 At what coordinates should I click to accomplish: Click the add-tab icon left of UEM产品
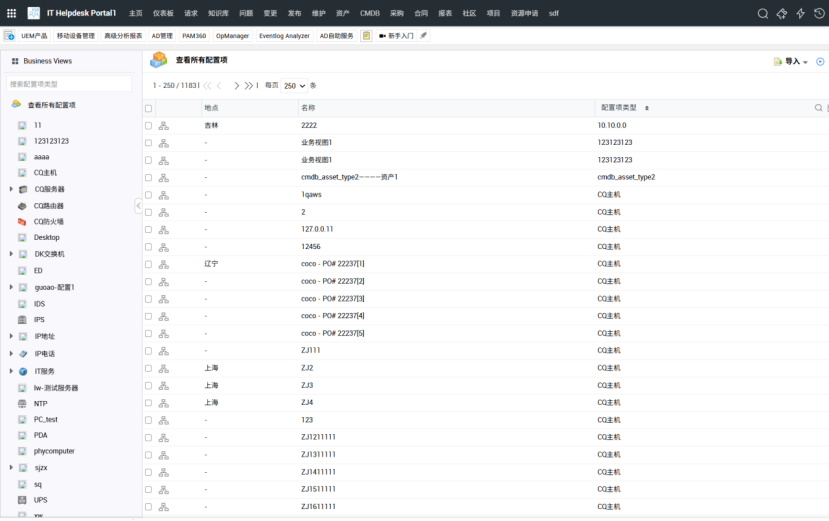coord(9,36)
